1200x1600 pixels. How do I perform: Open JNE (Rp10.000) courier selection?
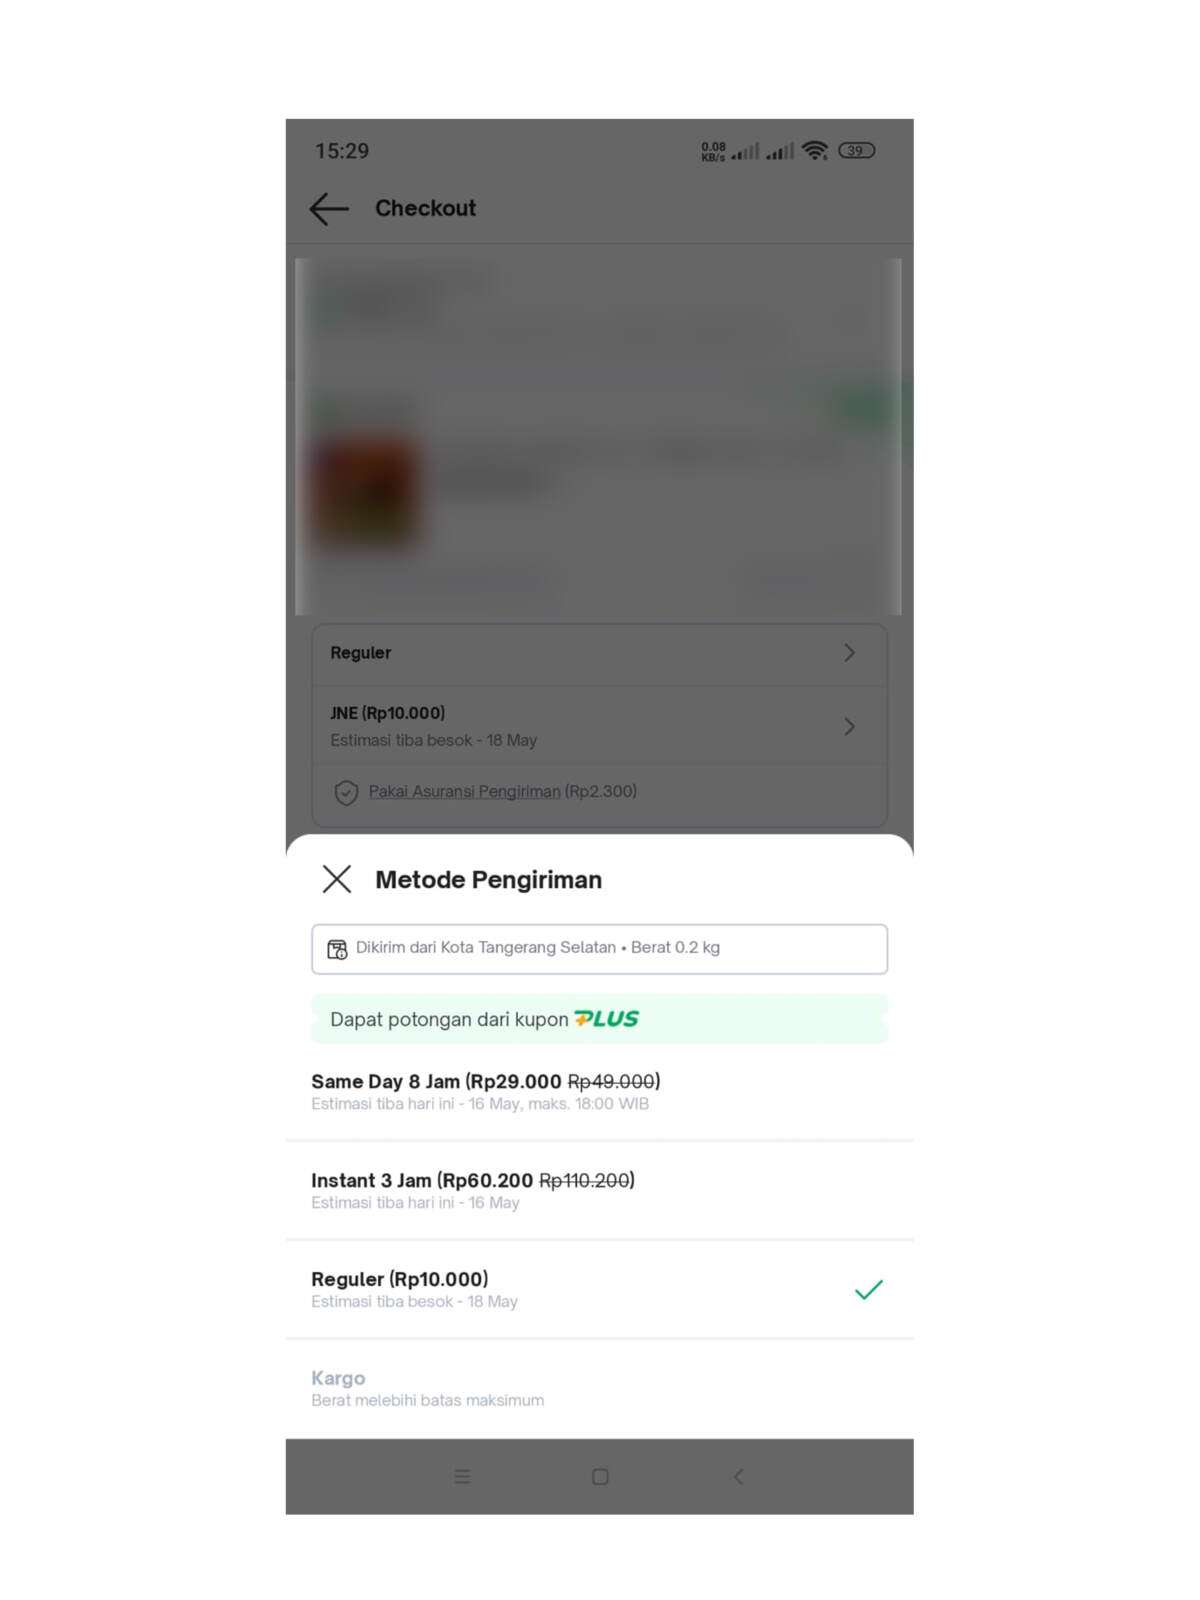600,726
